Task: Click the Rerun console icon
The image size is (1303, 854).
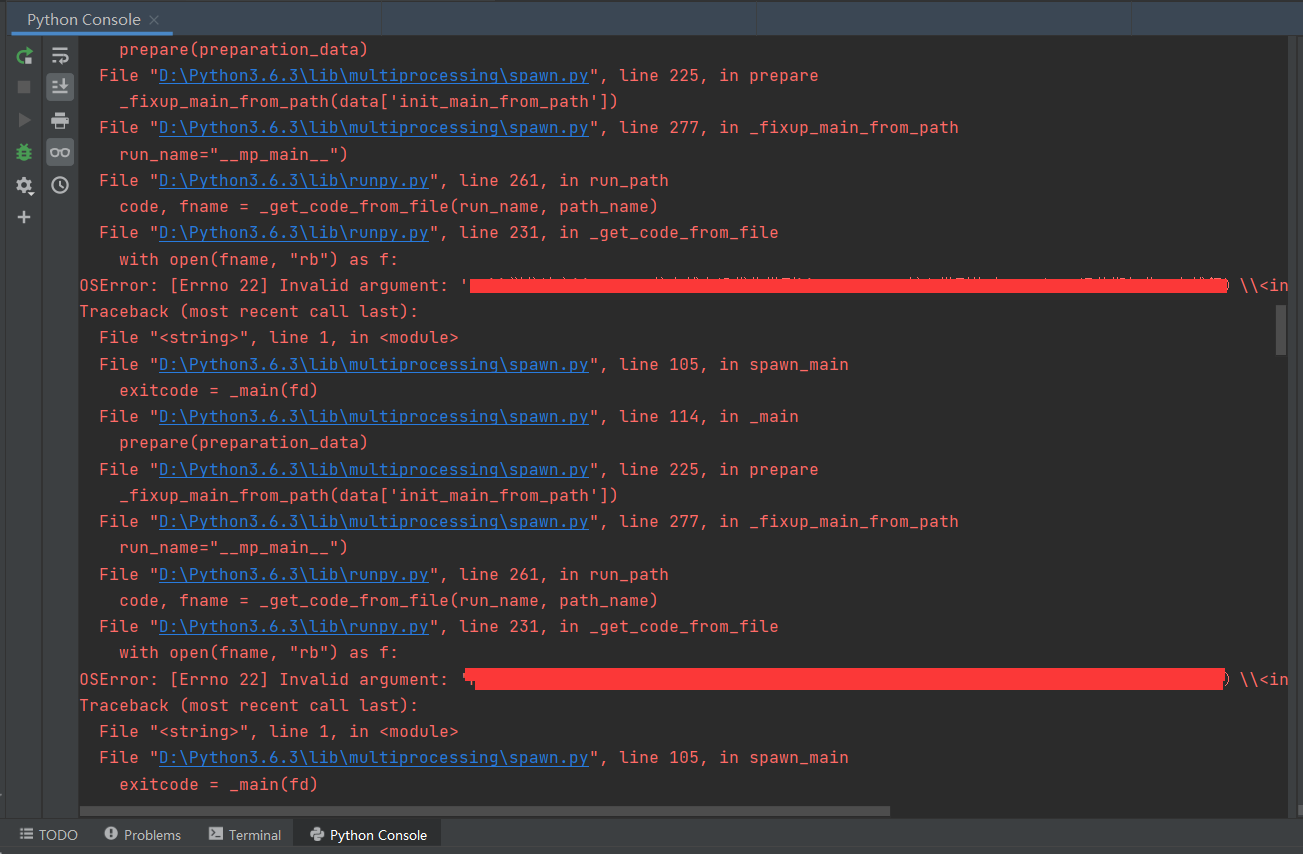Action: coord(24,56)
